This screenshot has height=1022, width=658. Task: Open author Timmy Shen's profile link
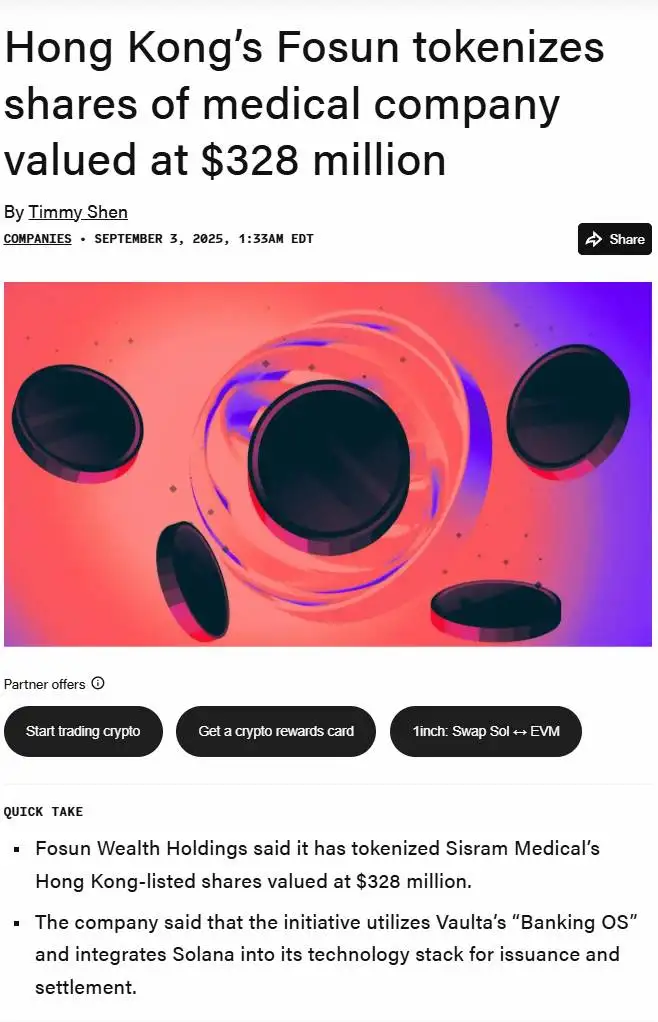click(78, 212)
